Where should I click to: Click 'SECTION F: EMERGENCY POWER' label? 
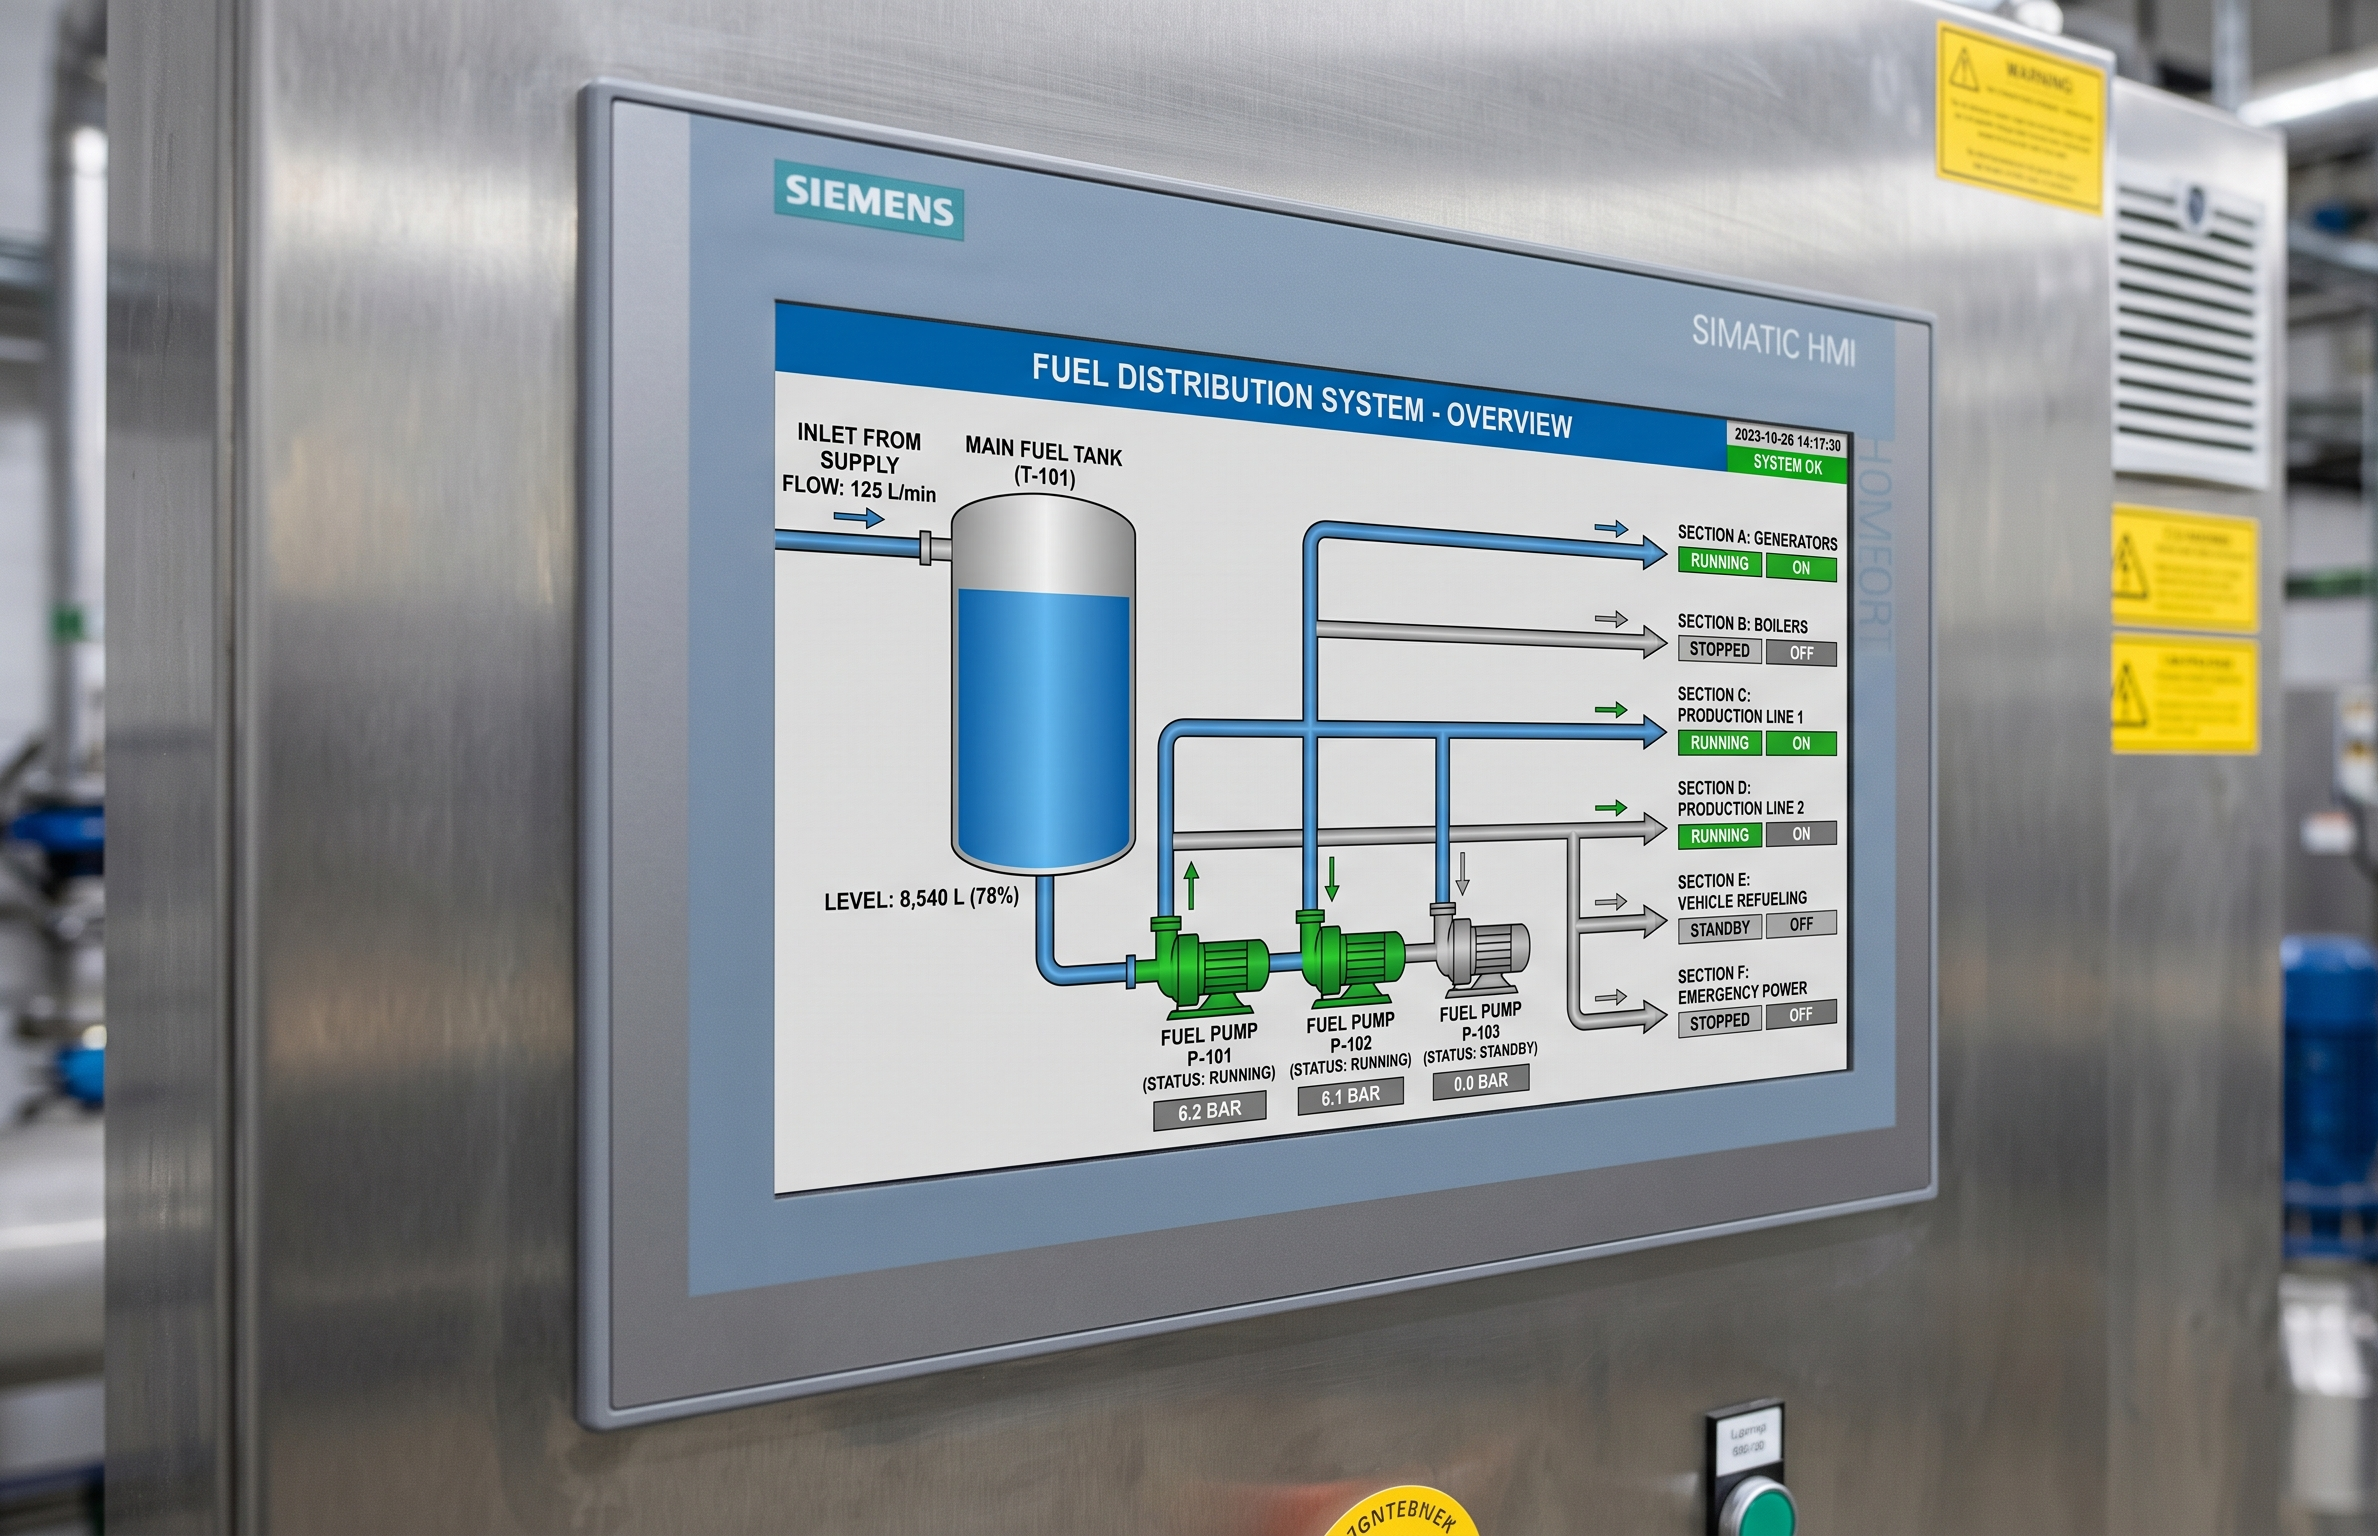coord(1742,984)
